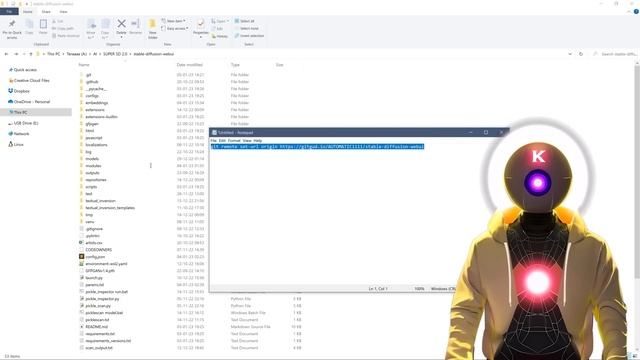Image resolution: width=640 pixels, height=360 pixels.
Task: Click the Explorer vertical scrollbar
Action: (x=637, y=171)
